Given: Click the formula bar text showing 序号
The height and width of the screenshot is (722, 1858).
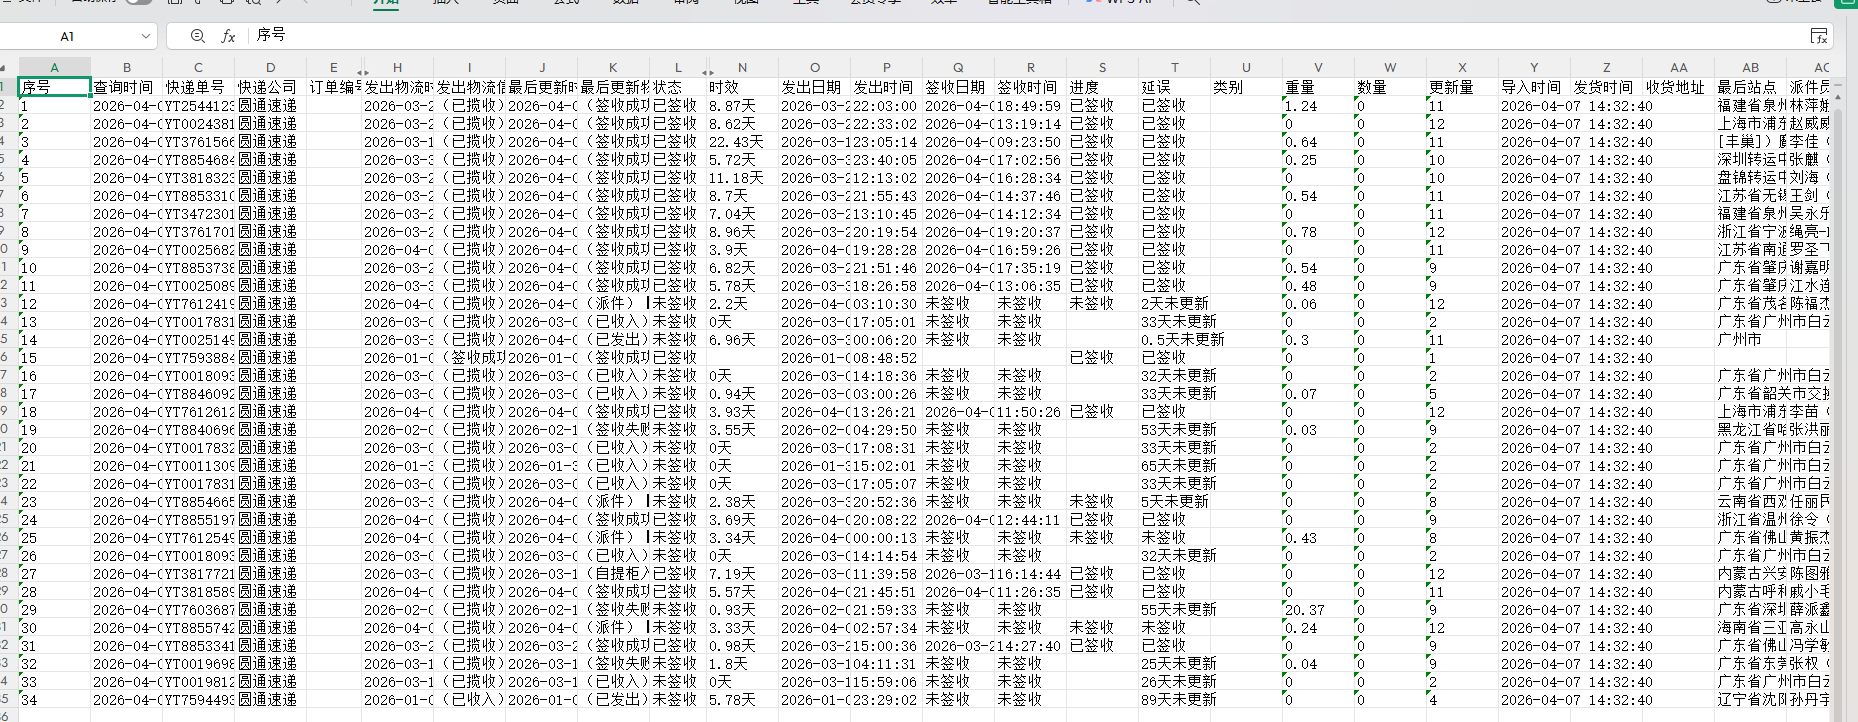Looking at the screenshot, I should point(271,35).
